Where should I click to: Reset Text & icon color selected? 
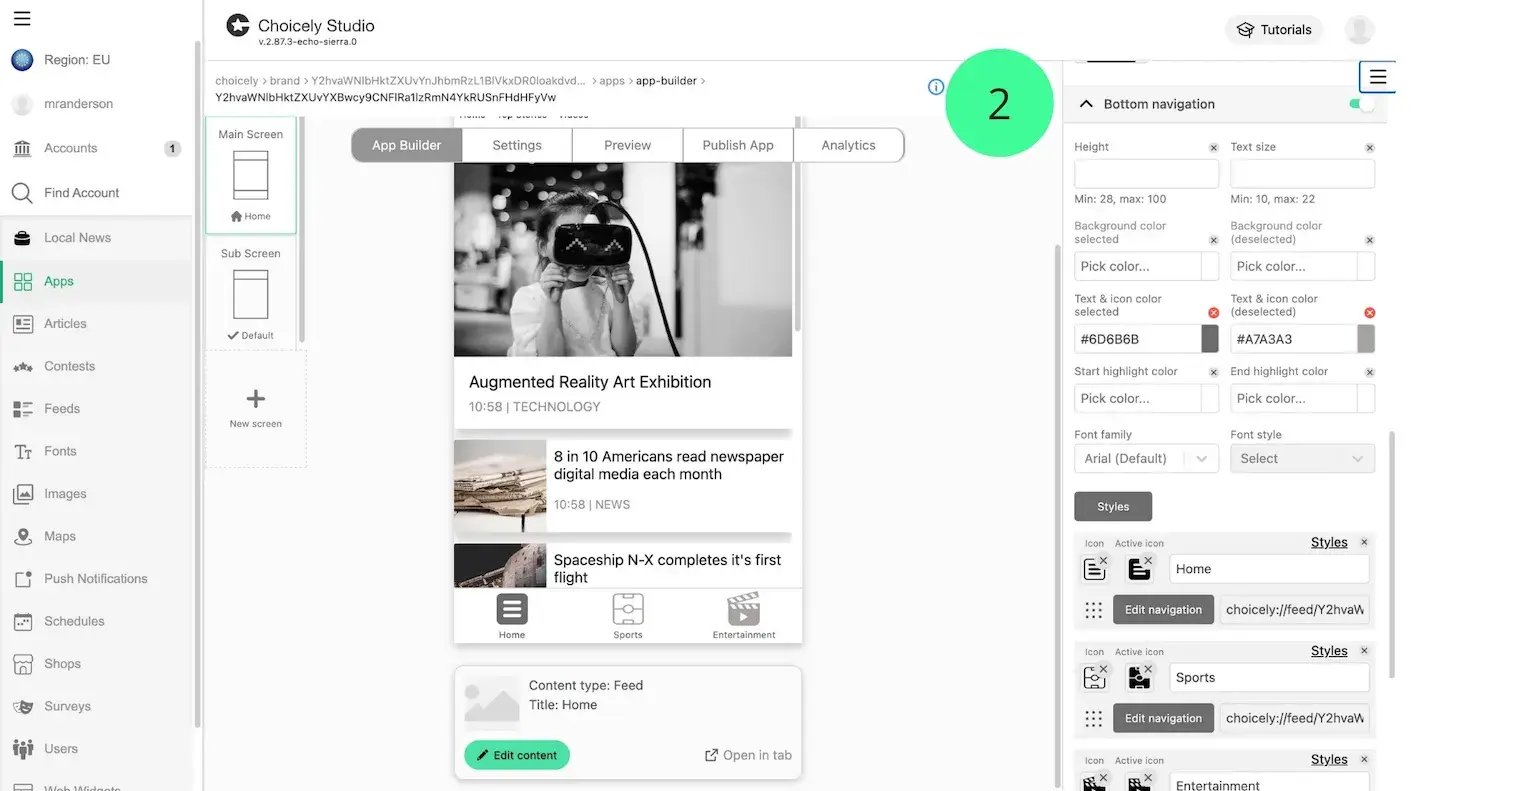point(1214,313)
